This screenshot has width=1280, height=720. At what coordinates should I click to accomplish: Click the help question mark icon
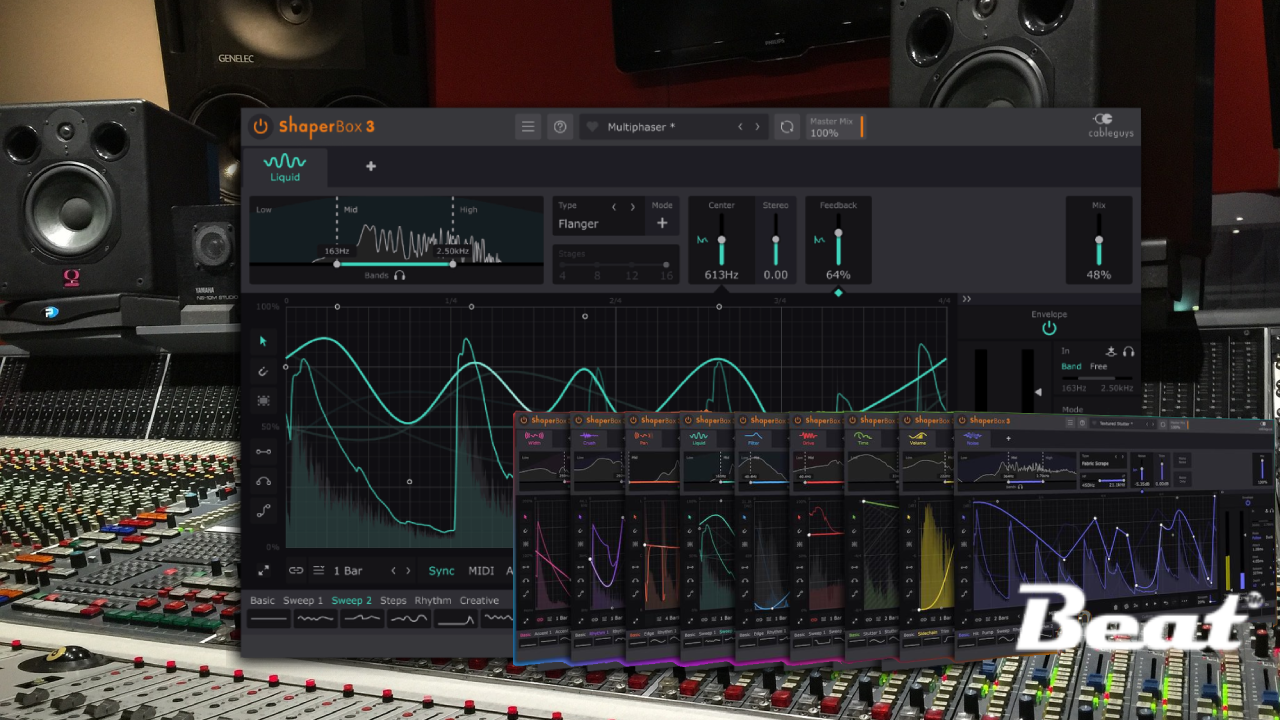(x=560, y=127)
